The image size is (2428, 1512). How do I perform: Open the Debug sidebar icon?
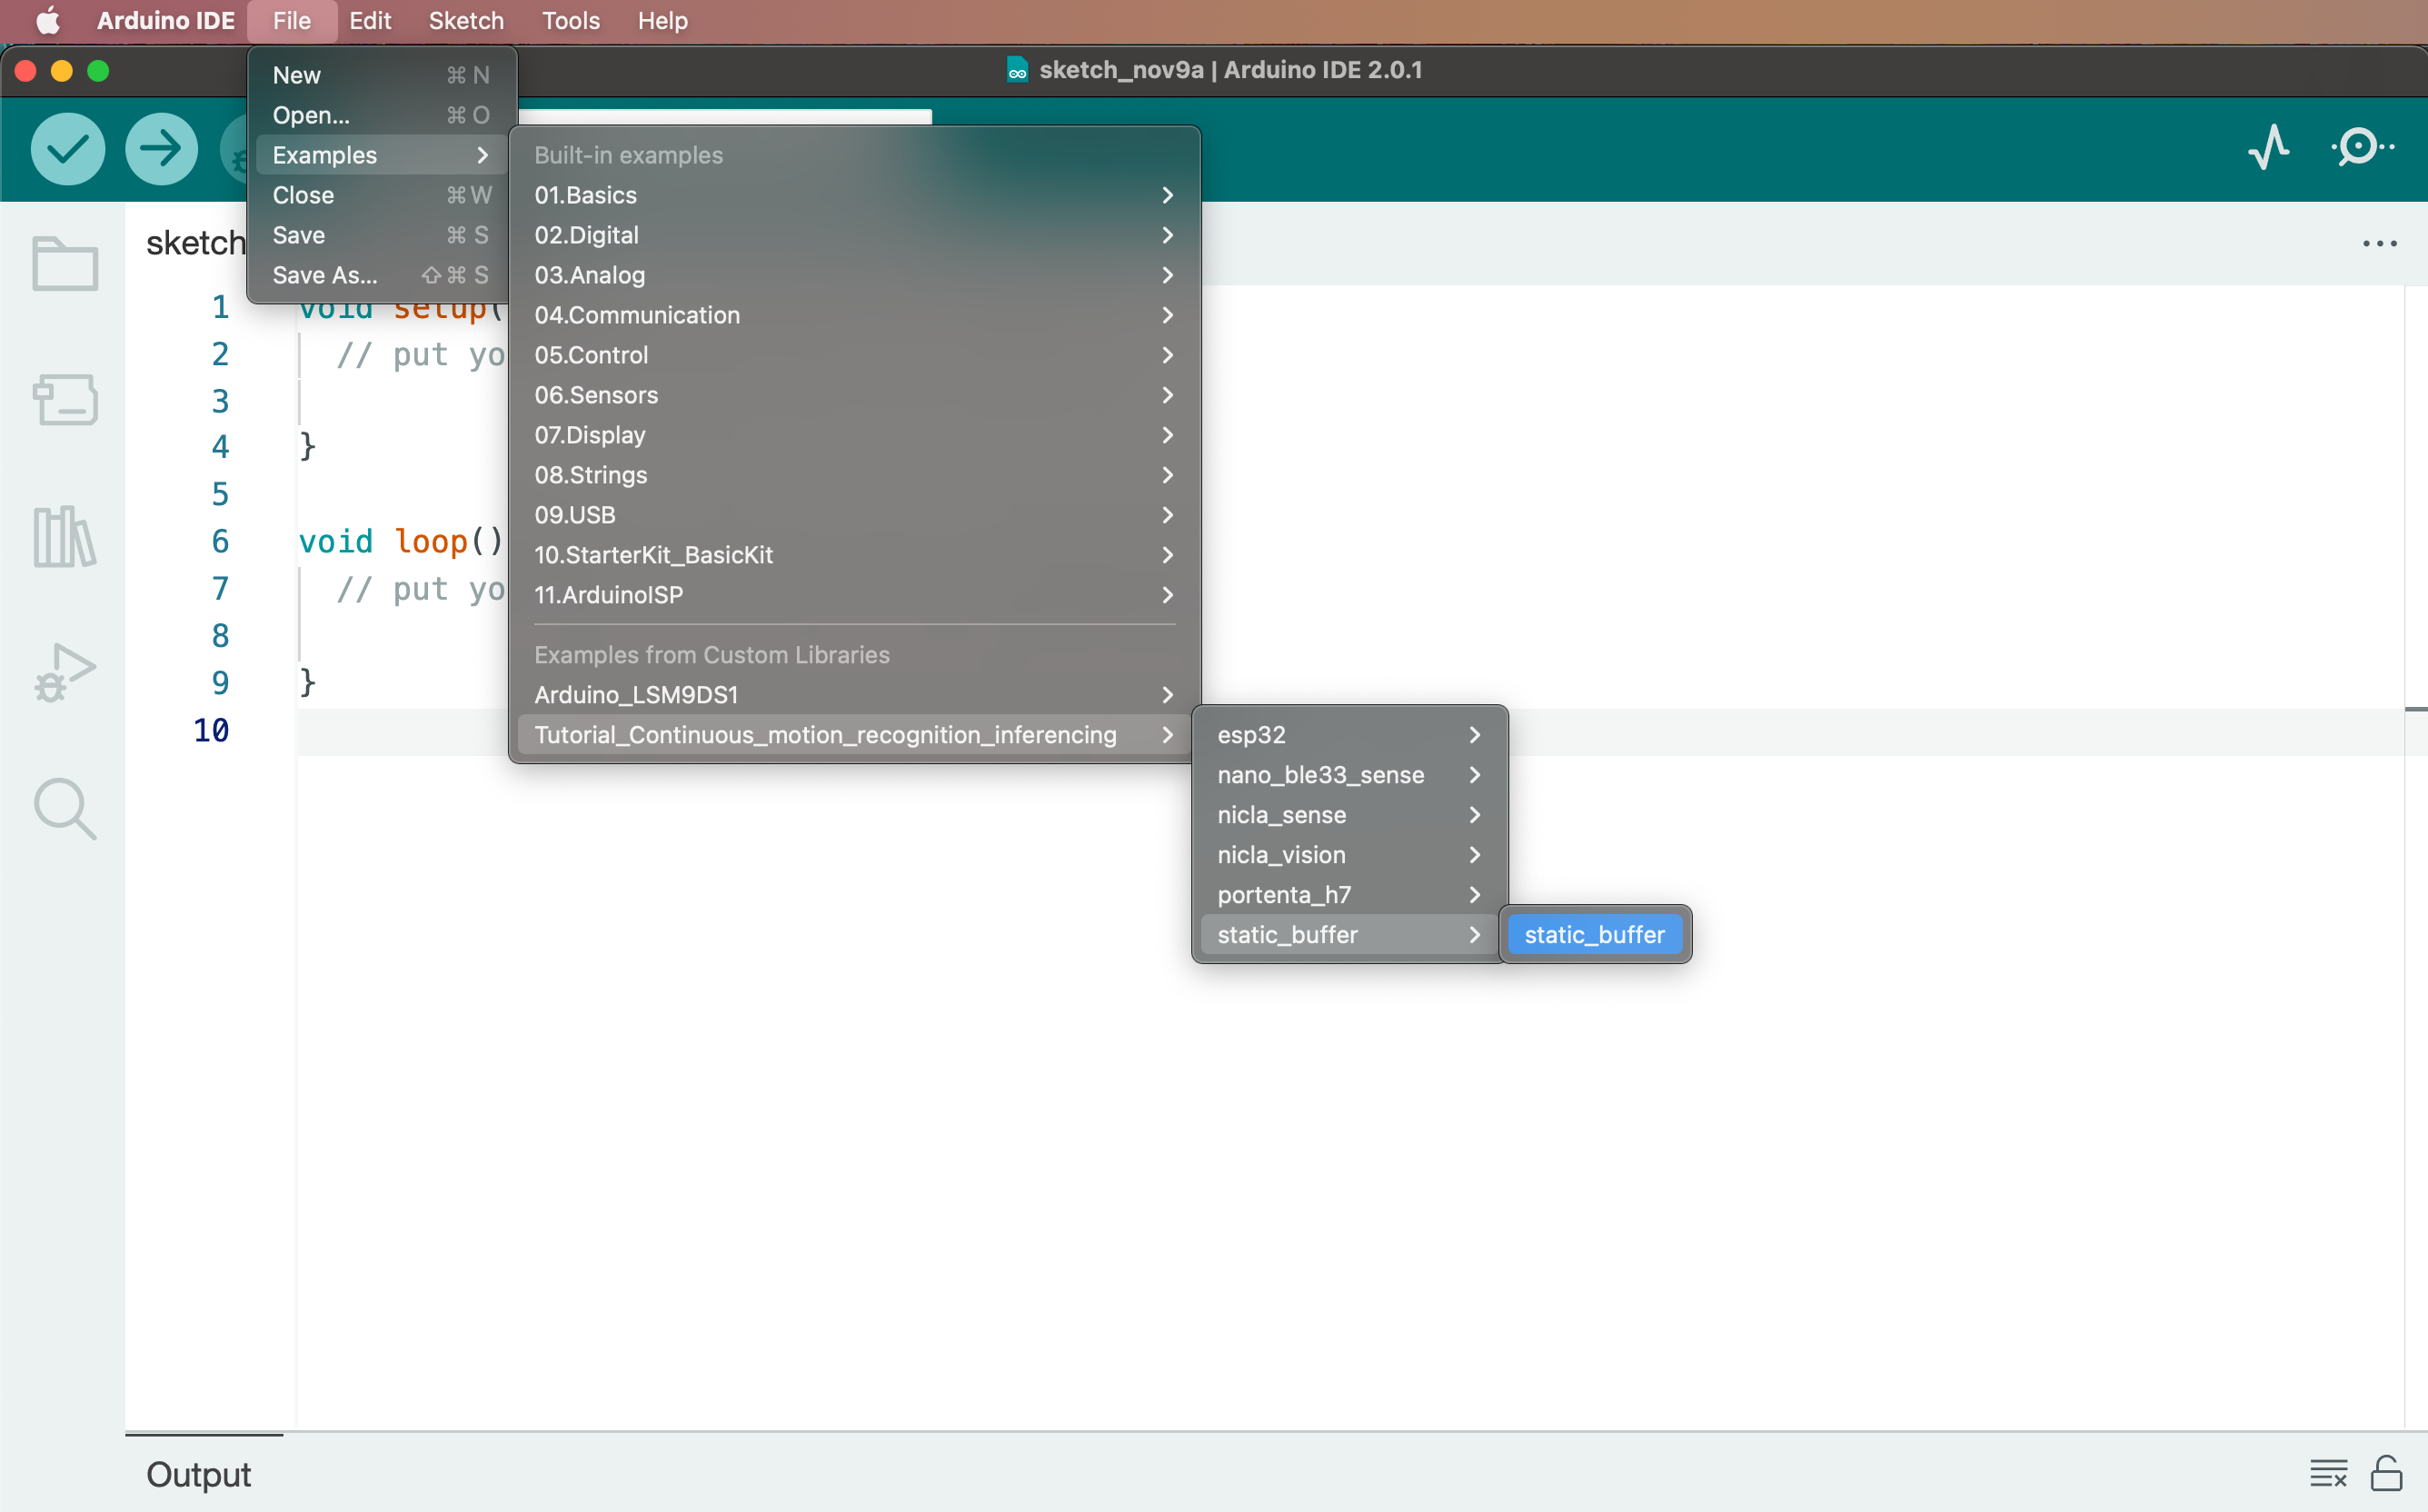click(65, 672)
